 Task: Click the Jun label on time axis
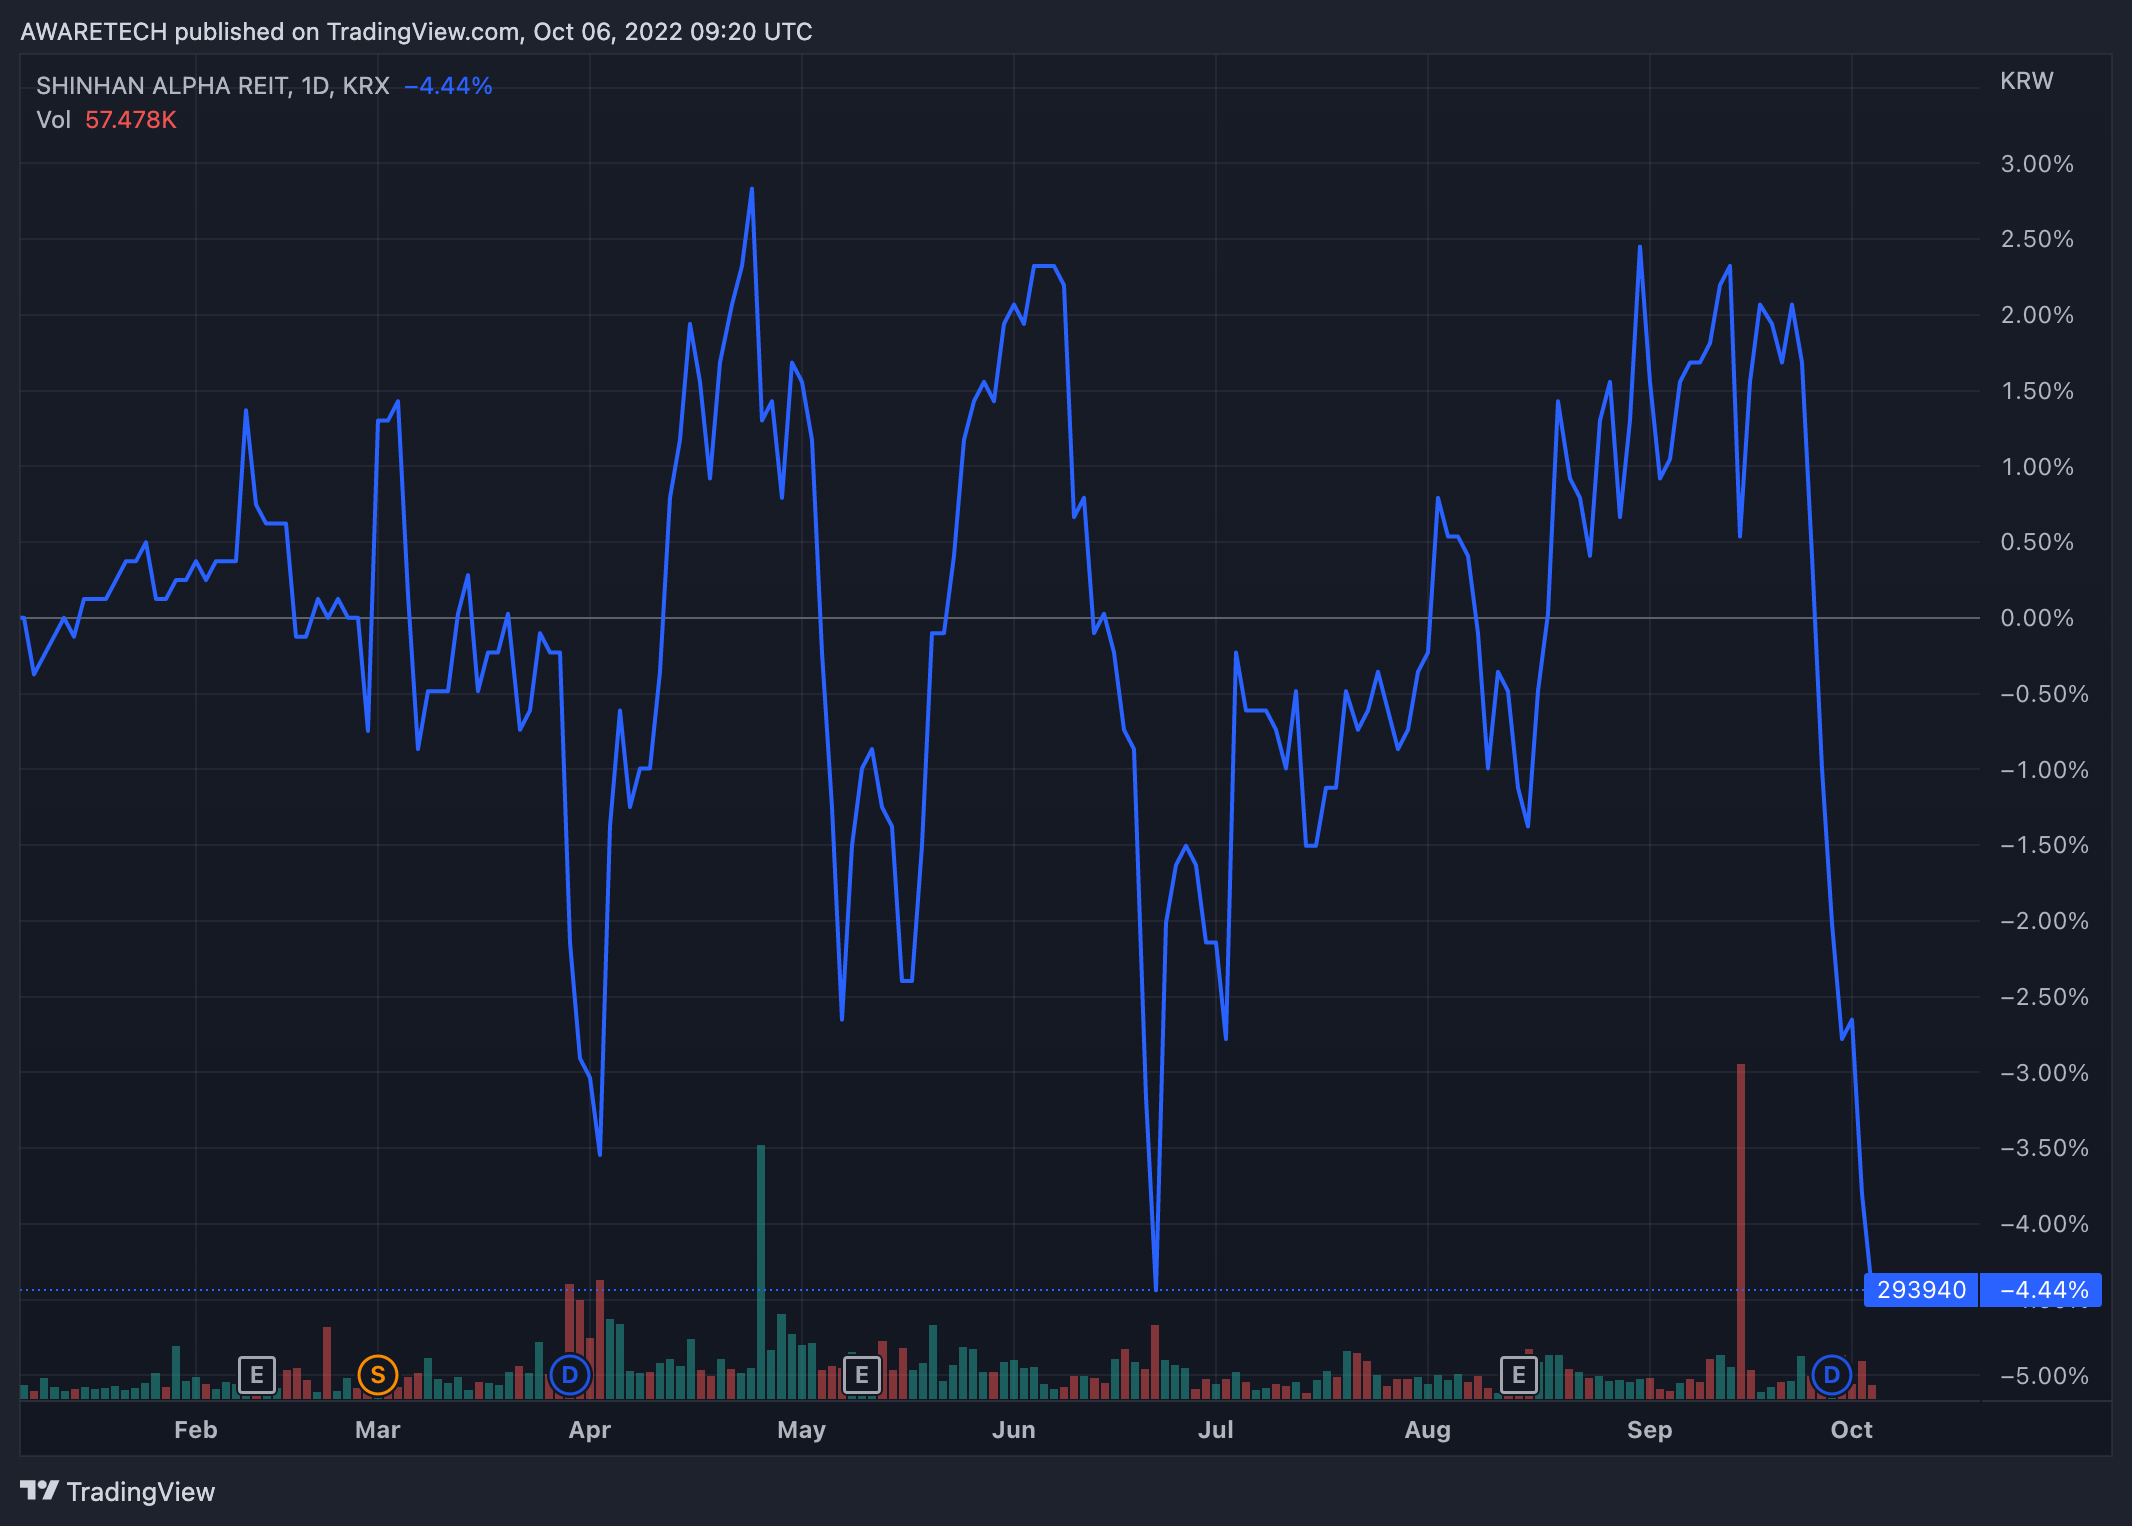click(1014, 1430)
